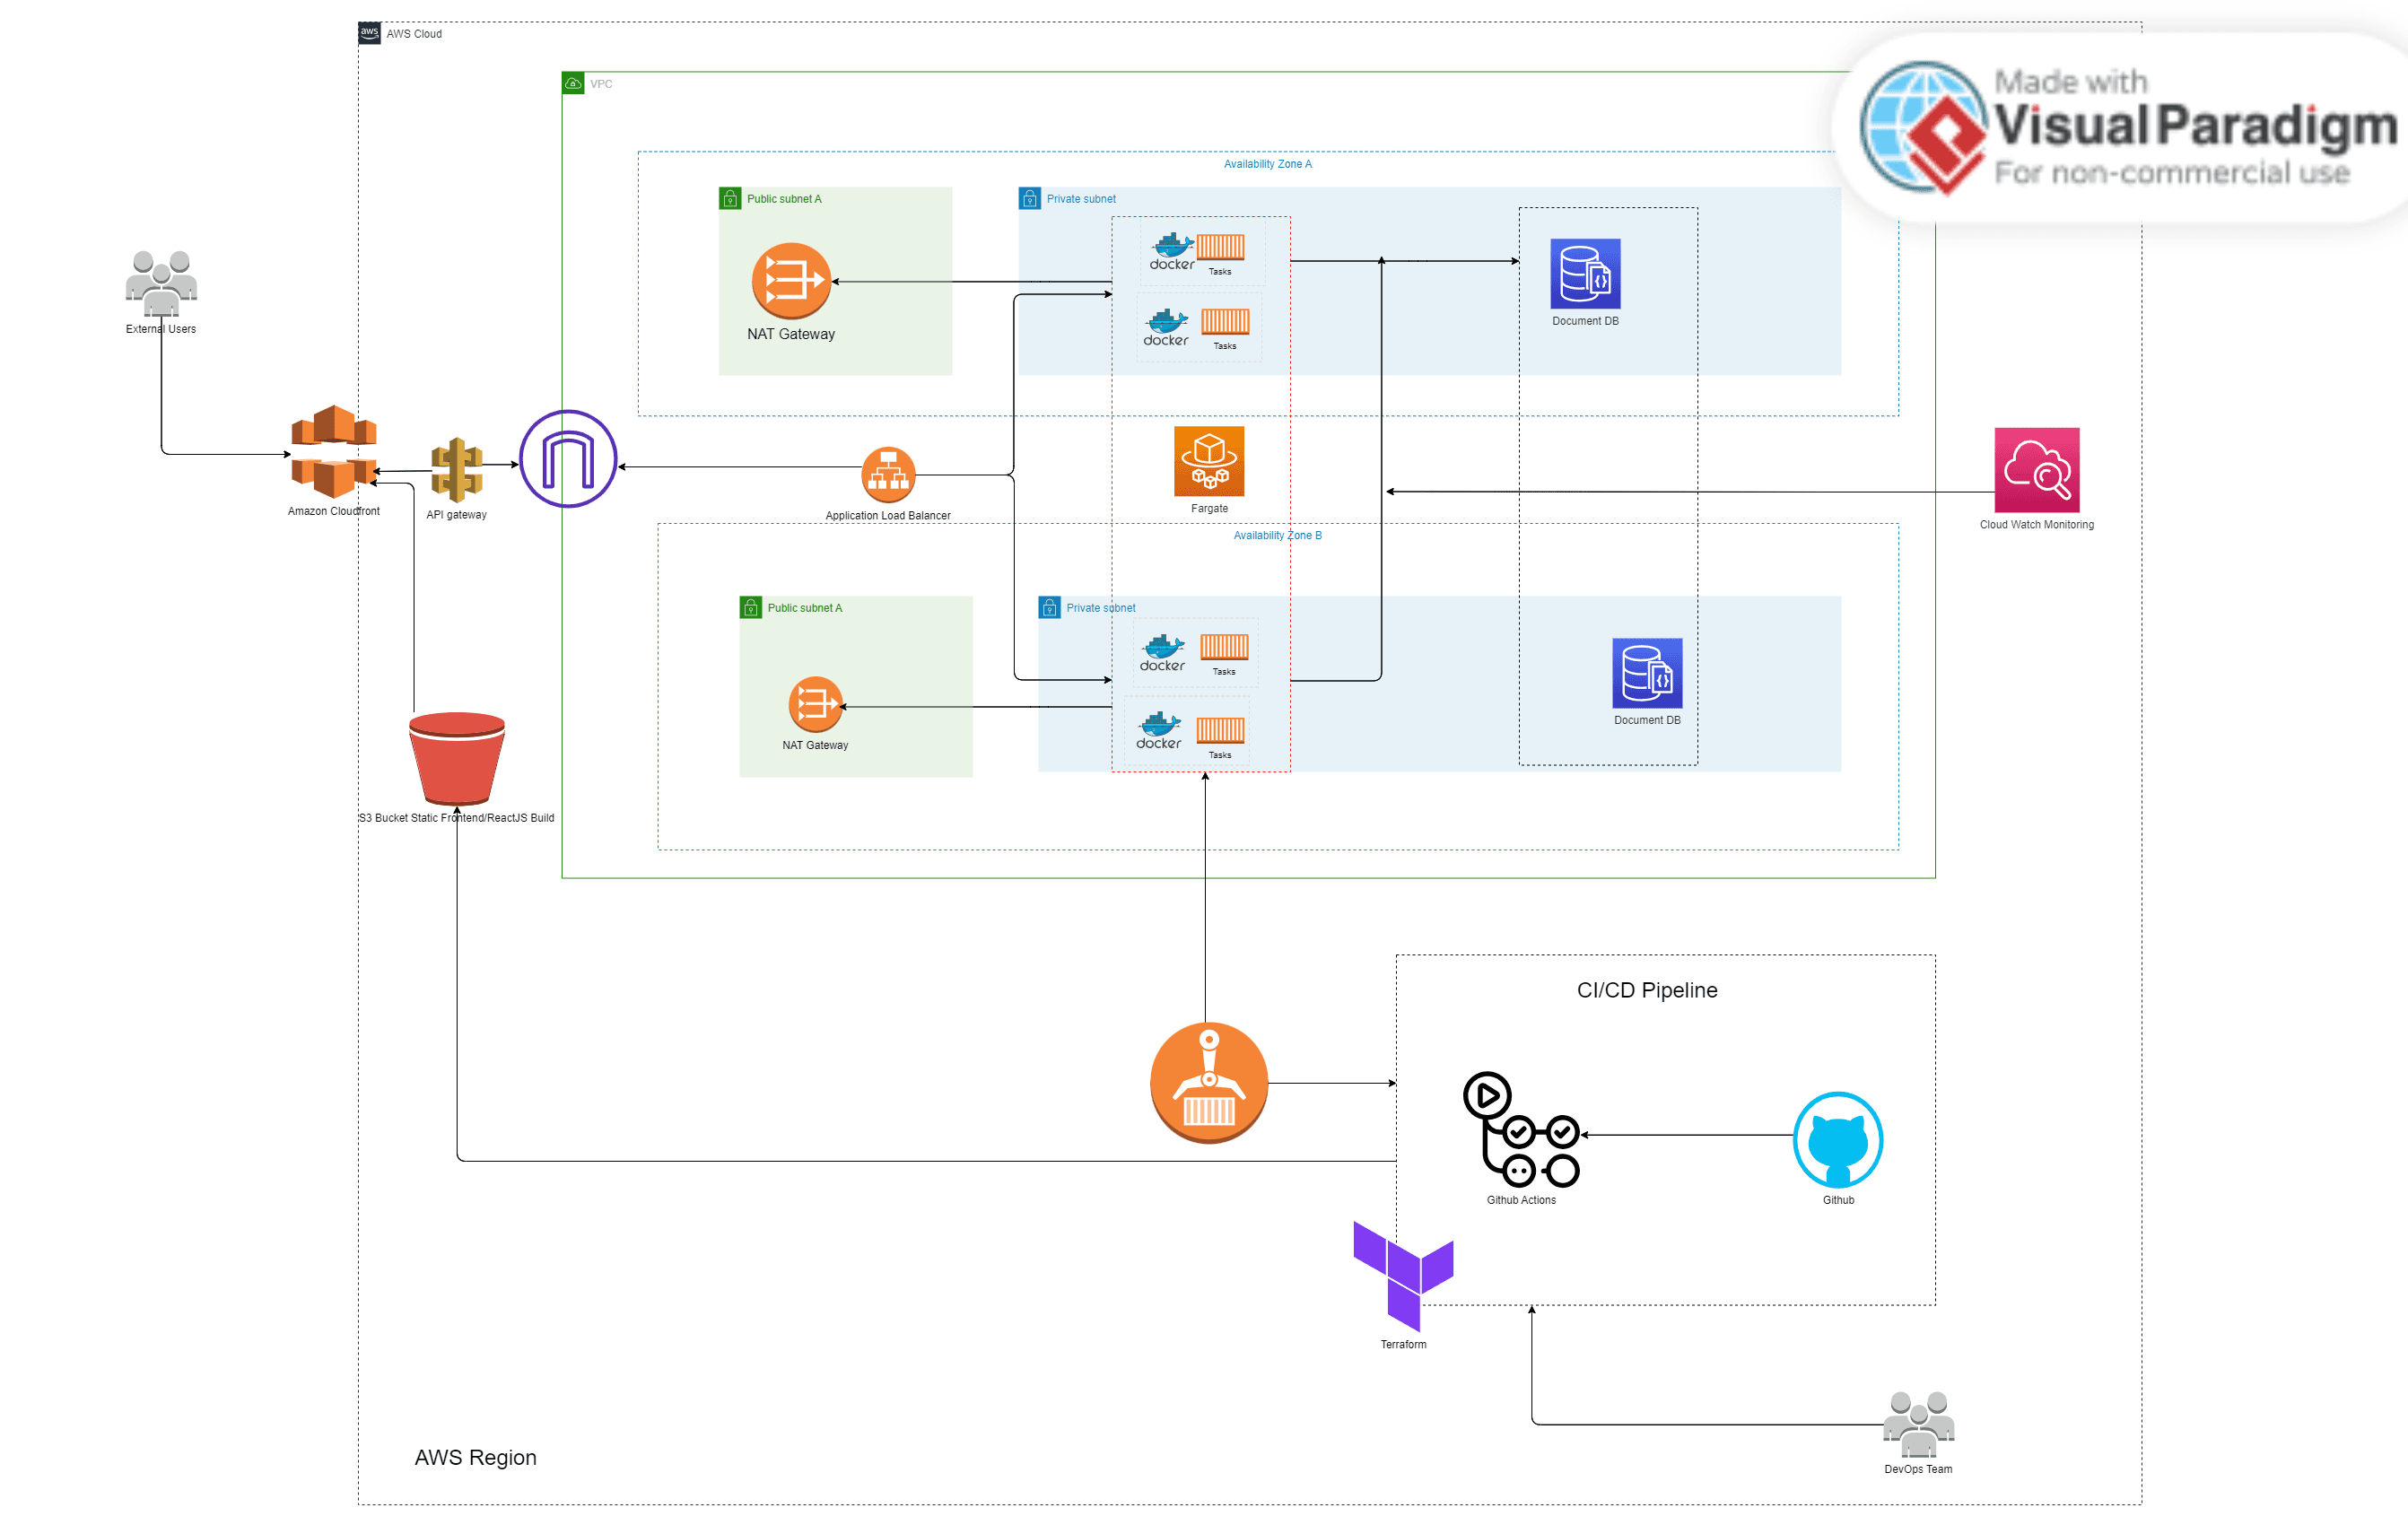Click the red S3 Bucket icon
This screenshot has width=2408, height=1525.
tap(457, 758)
